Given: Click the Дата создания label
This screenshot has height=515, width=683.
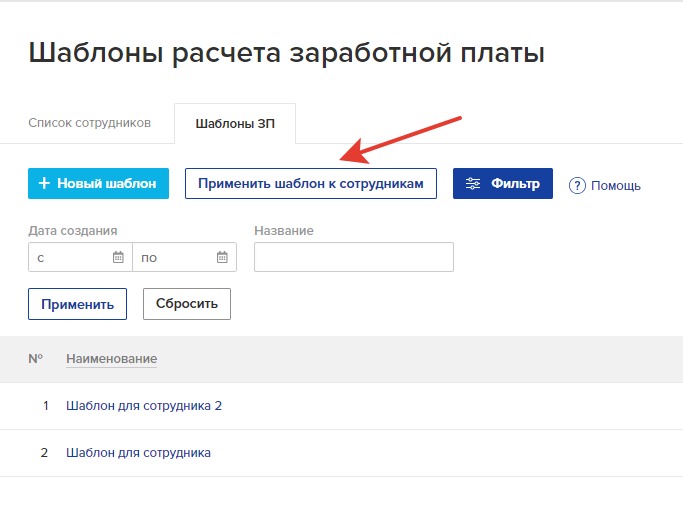Looking at the screenshot, I should coord(73,230).
